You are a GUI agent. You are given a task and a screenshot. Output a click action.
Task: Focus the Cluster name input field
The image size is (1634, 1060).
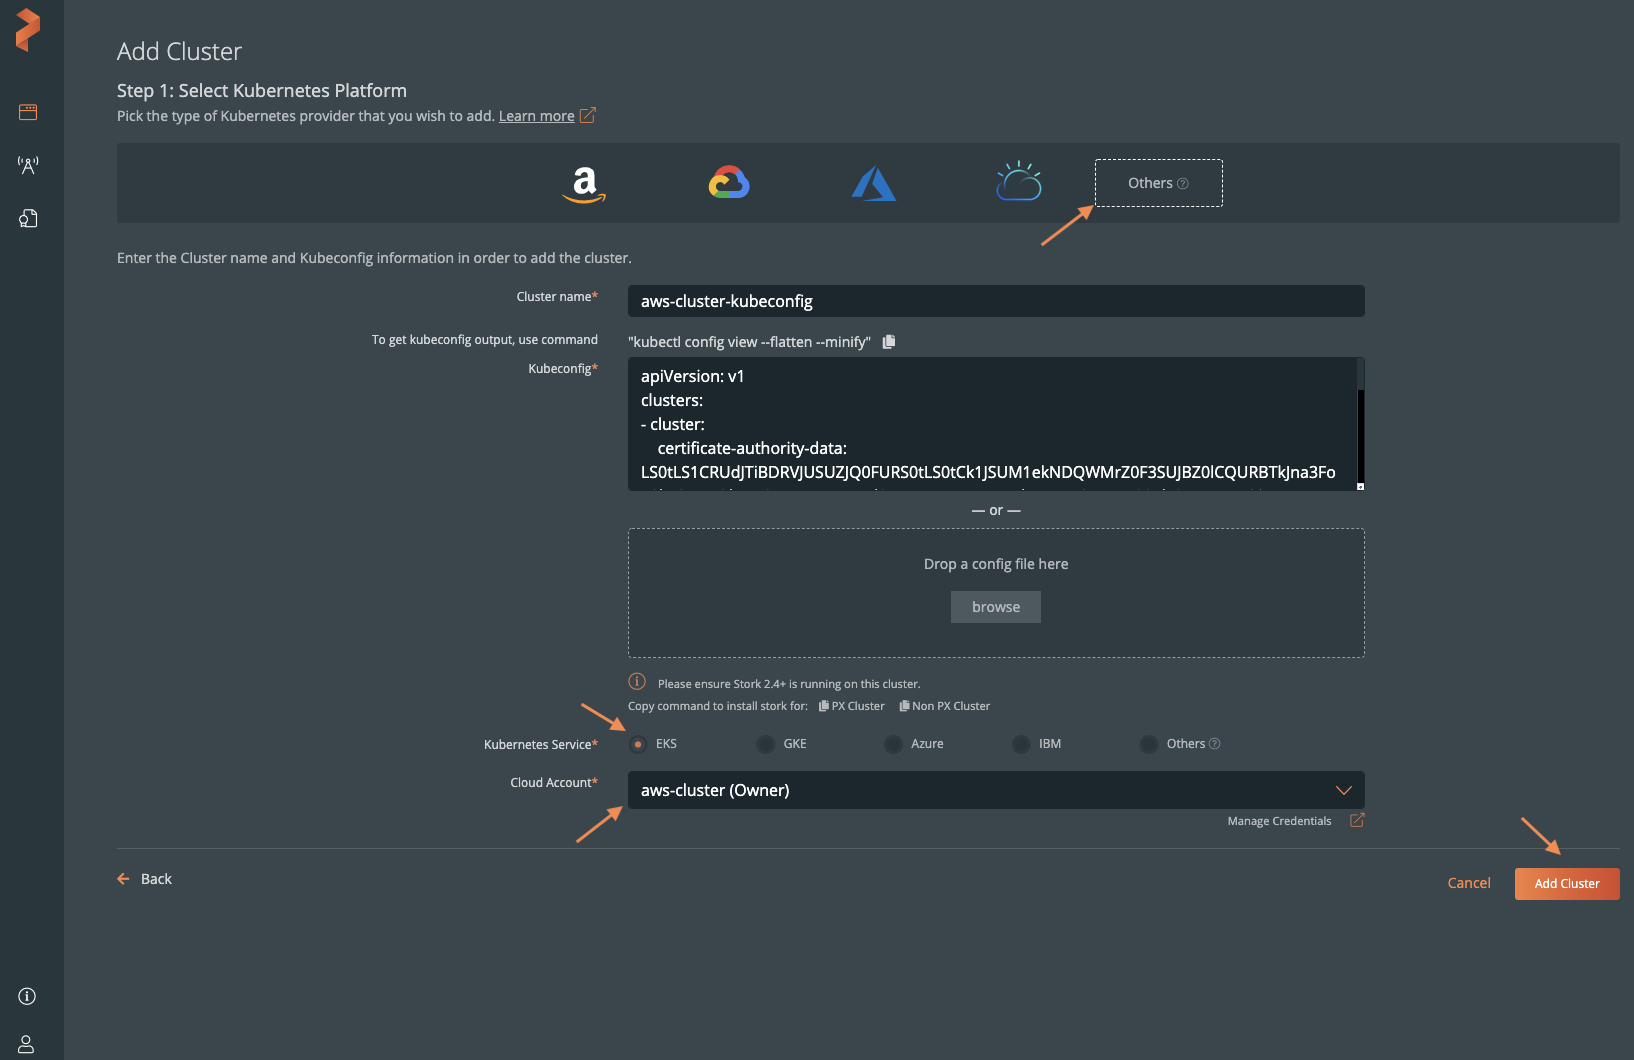[x=995, y=301]
